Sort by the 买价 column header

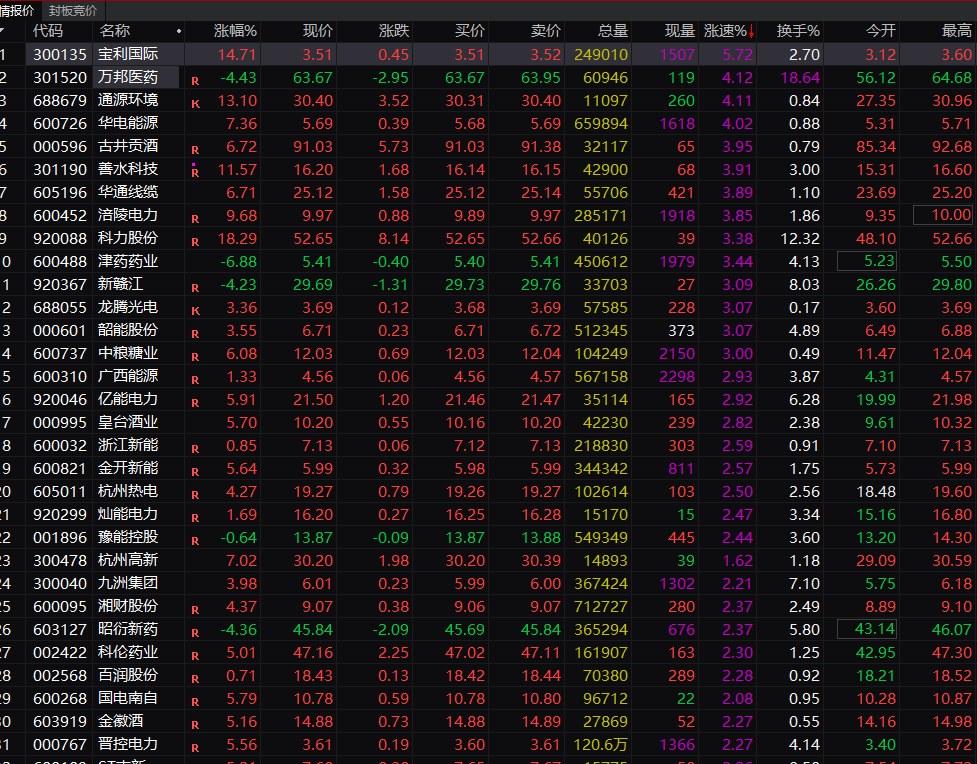[470, 31]
